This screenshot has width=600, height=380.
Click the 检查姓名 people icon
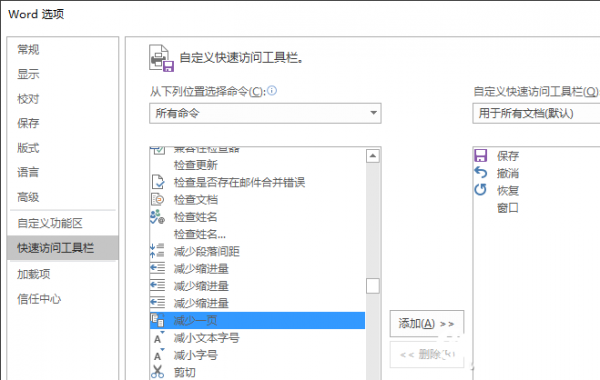click(157, 217)
